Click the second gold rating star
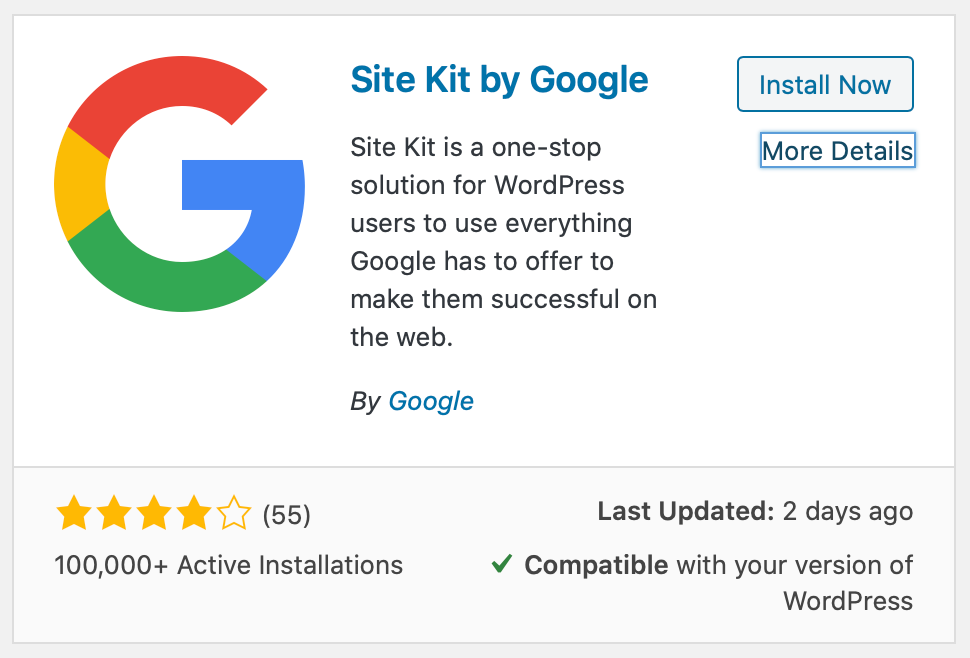The width and height of the screenshot is (970, 658). tap(114, 513)
